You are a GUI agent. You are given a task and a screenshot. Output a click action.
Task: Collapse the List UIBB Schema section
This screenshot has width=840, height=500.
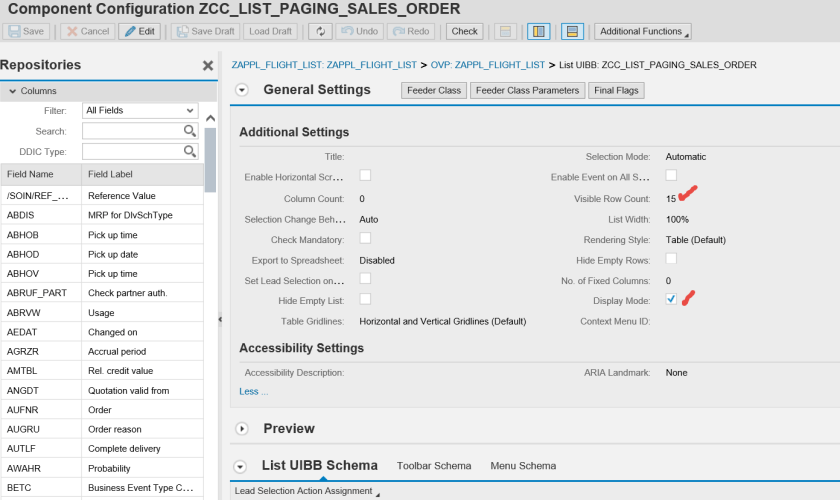coord(241,467)
